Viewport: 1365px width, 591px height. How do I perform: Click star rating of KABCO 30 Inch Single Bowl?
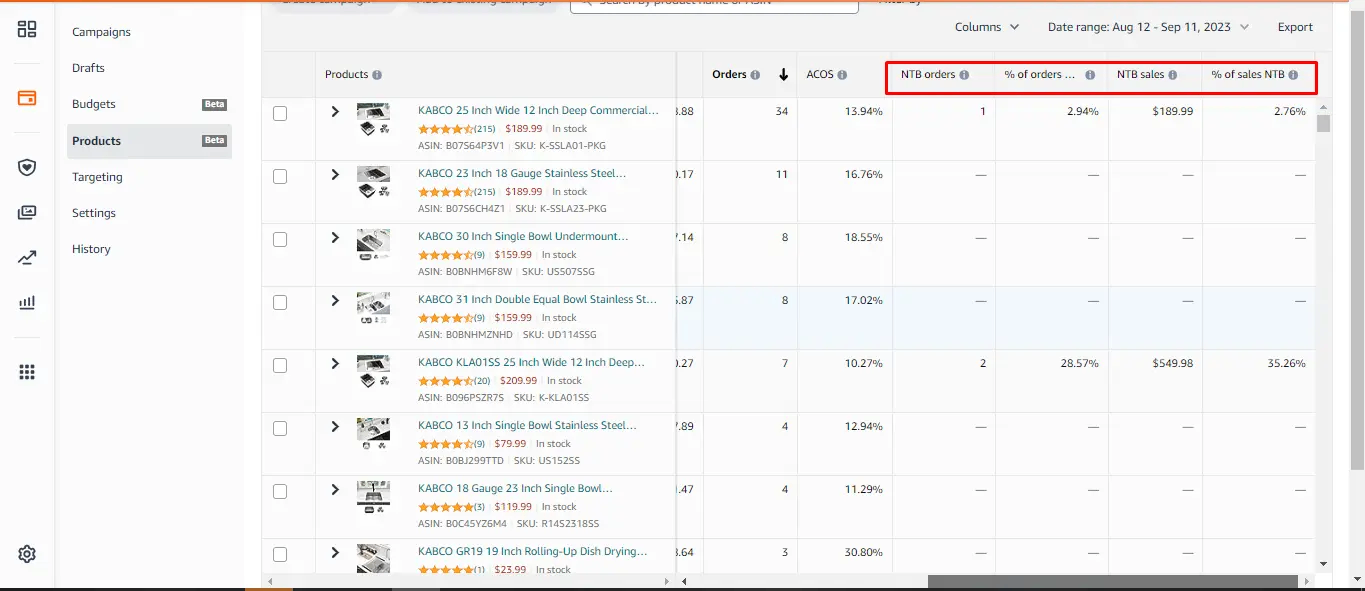pyautogui.click(x=446, y=255)
